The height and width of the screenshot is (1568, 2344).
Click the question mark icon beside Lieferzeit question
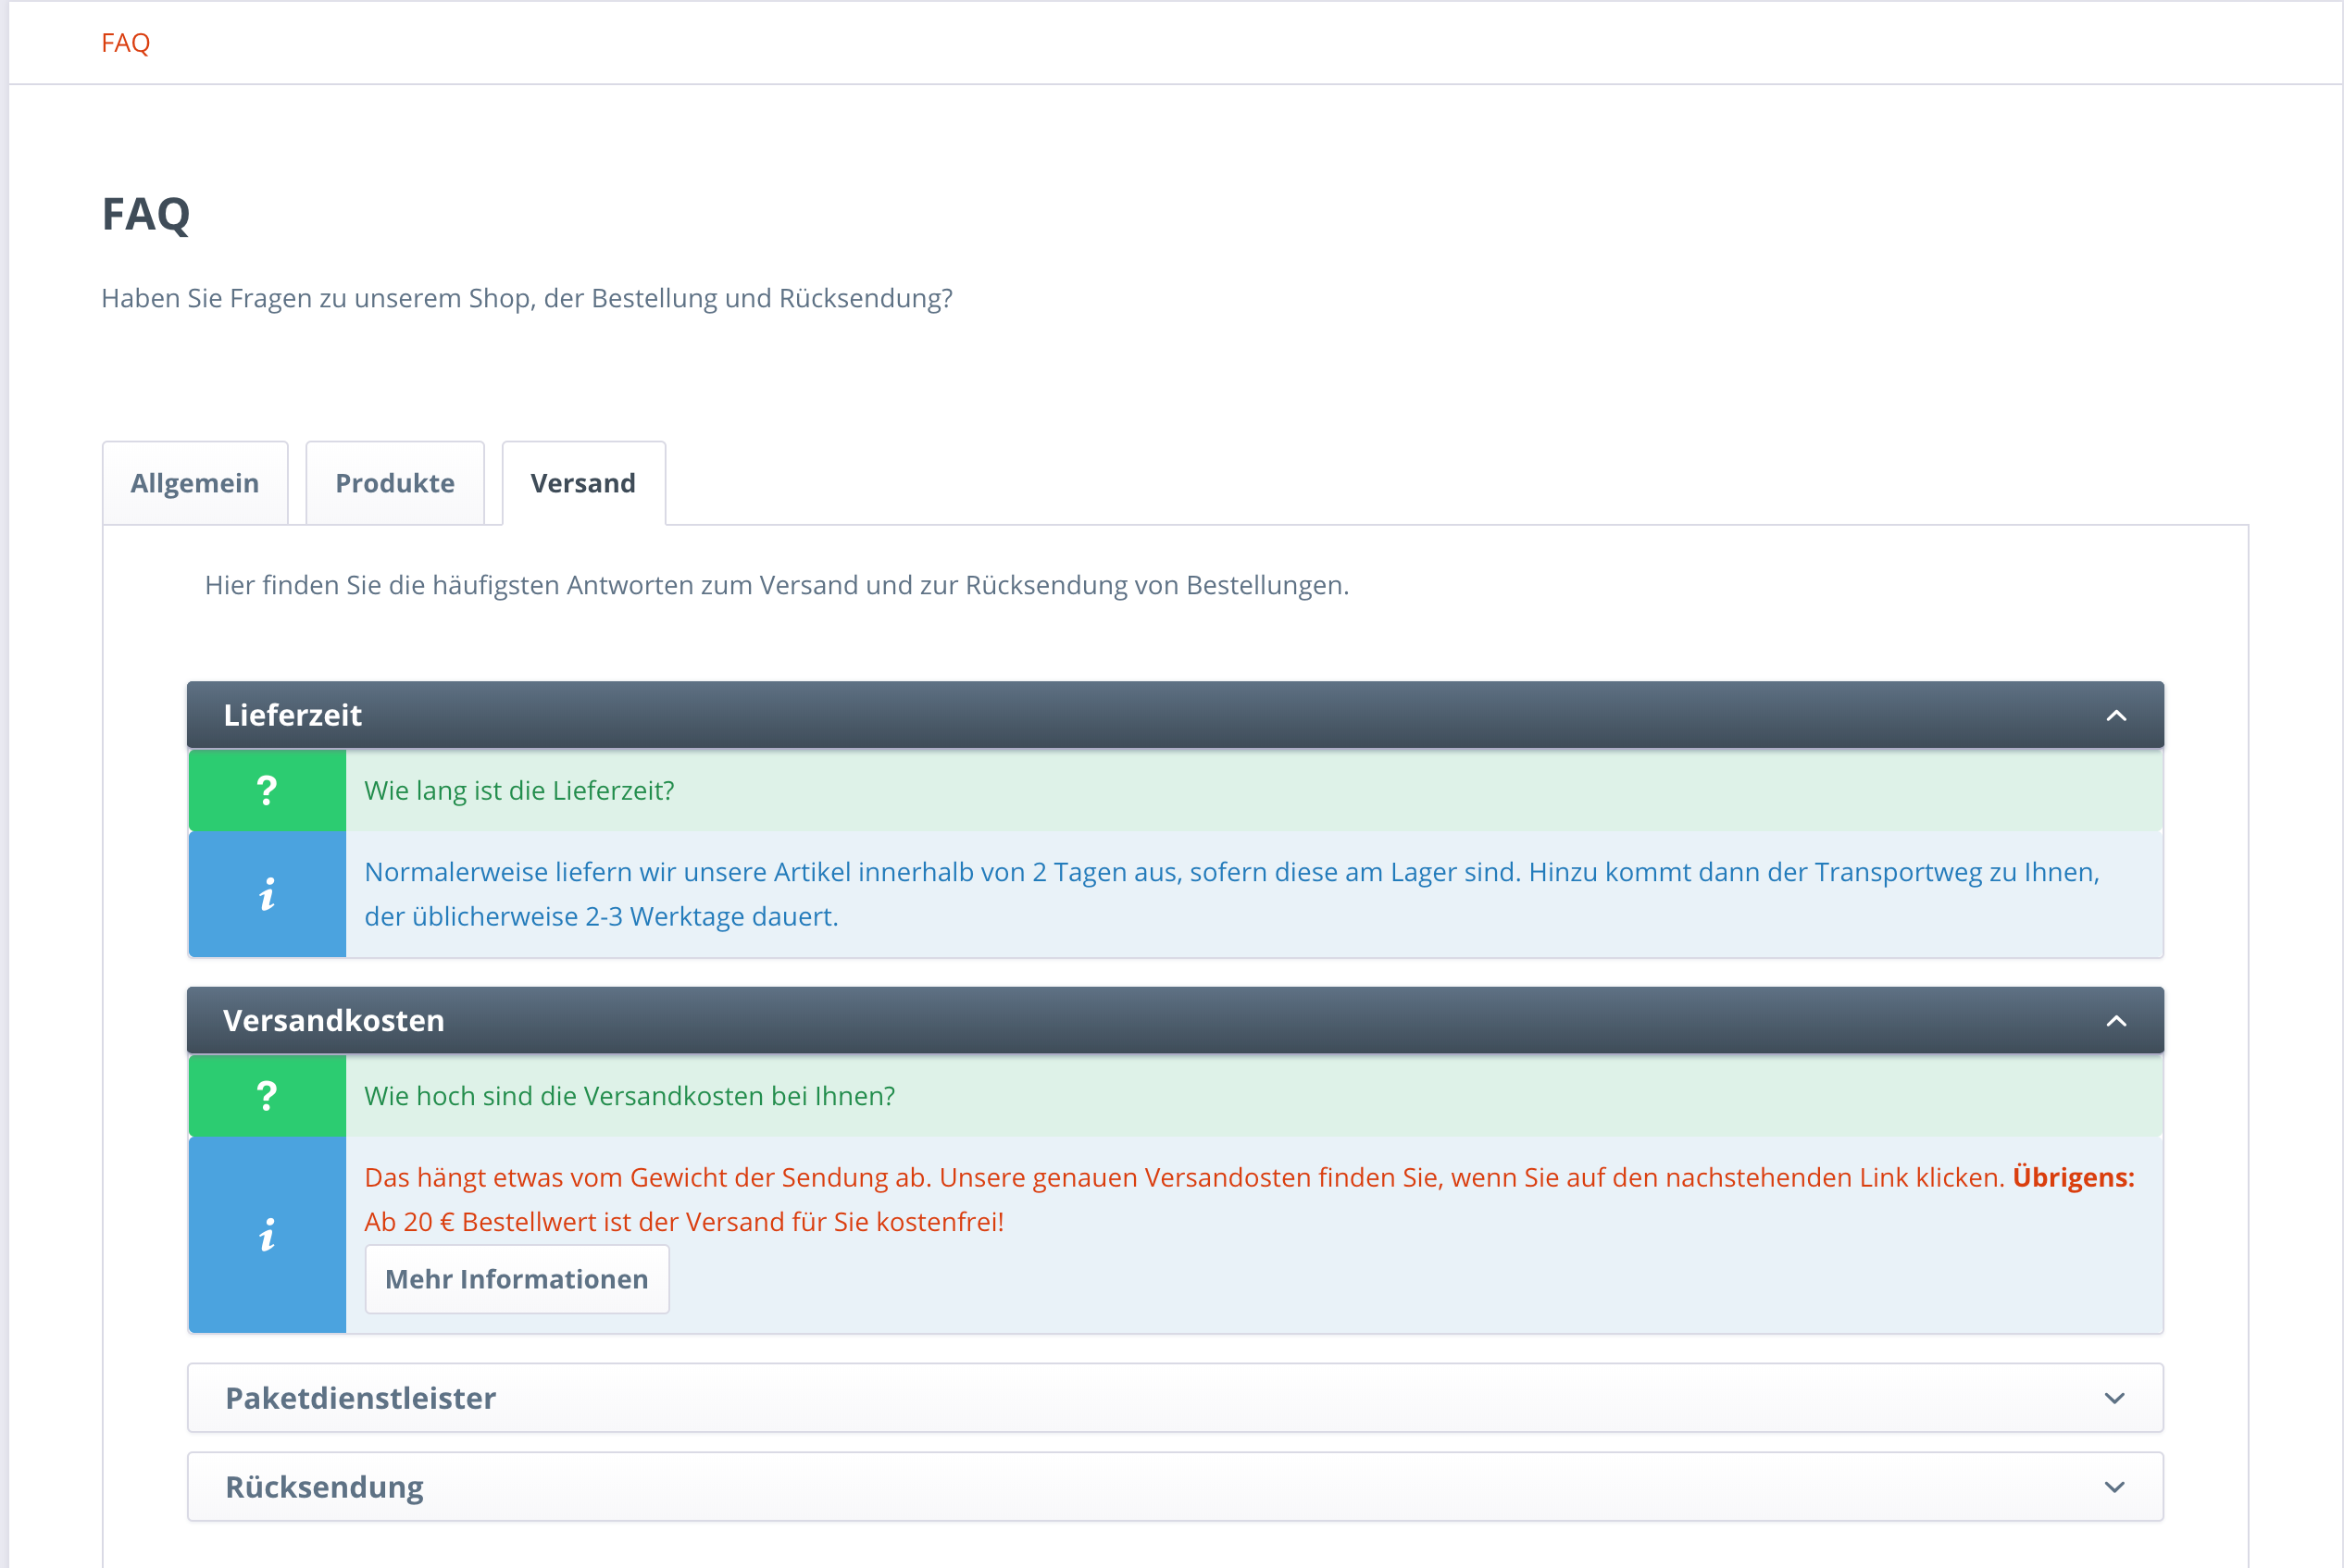click(267, 790)
